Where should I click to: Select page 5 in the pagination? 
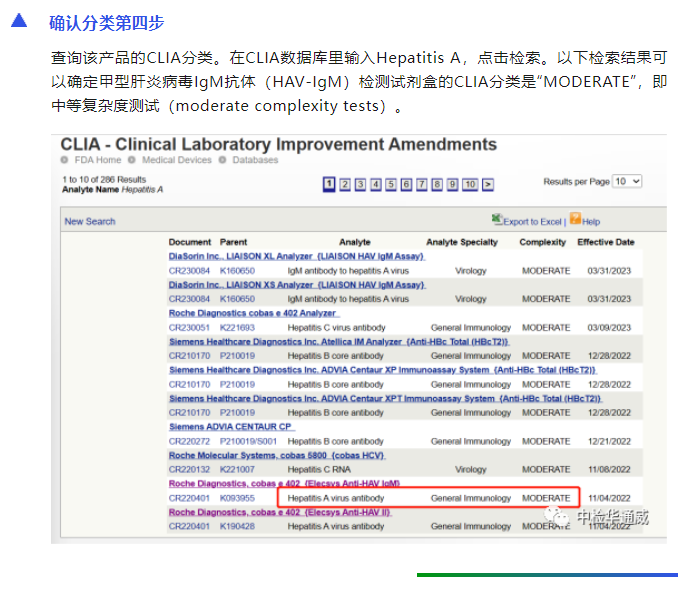(391, 184)
